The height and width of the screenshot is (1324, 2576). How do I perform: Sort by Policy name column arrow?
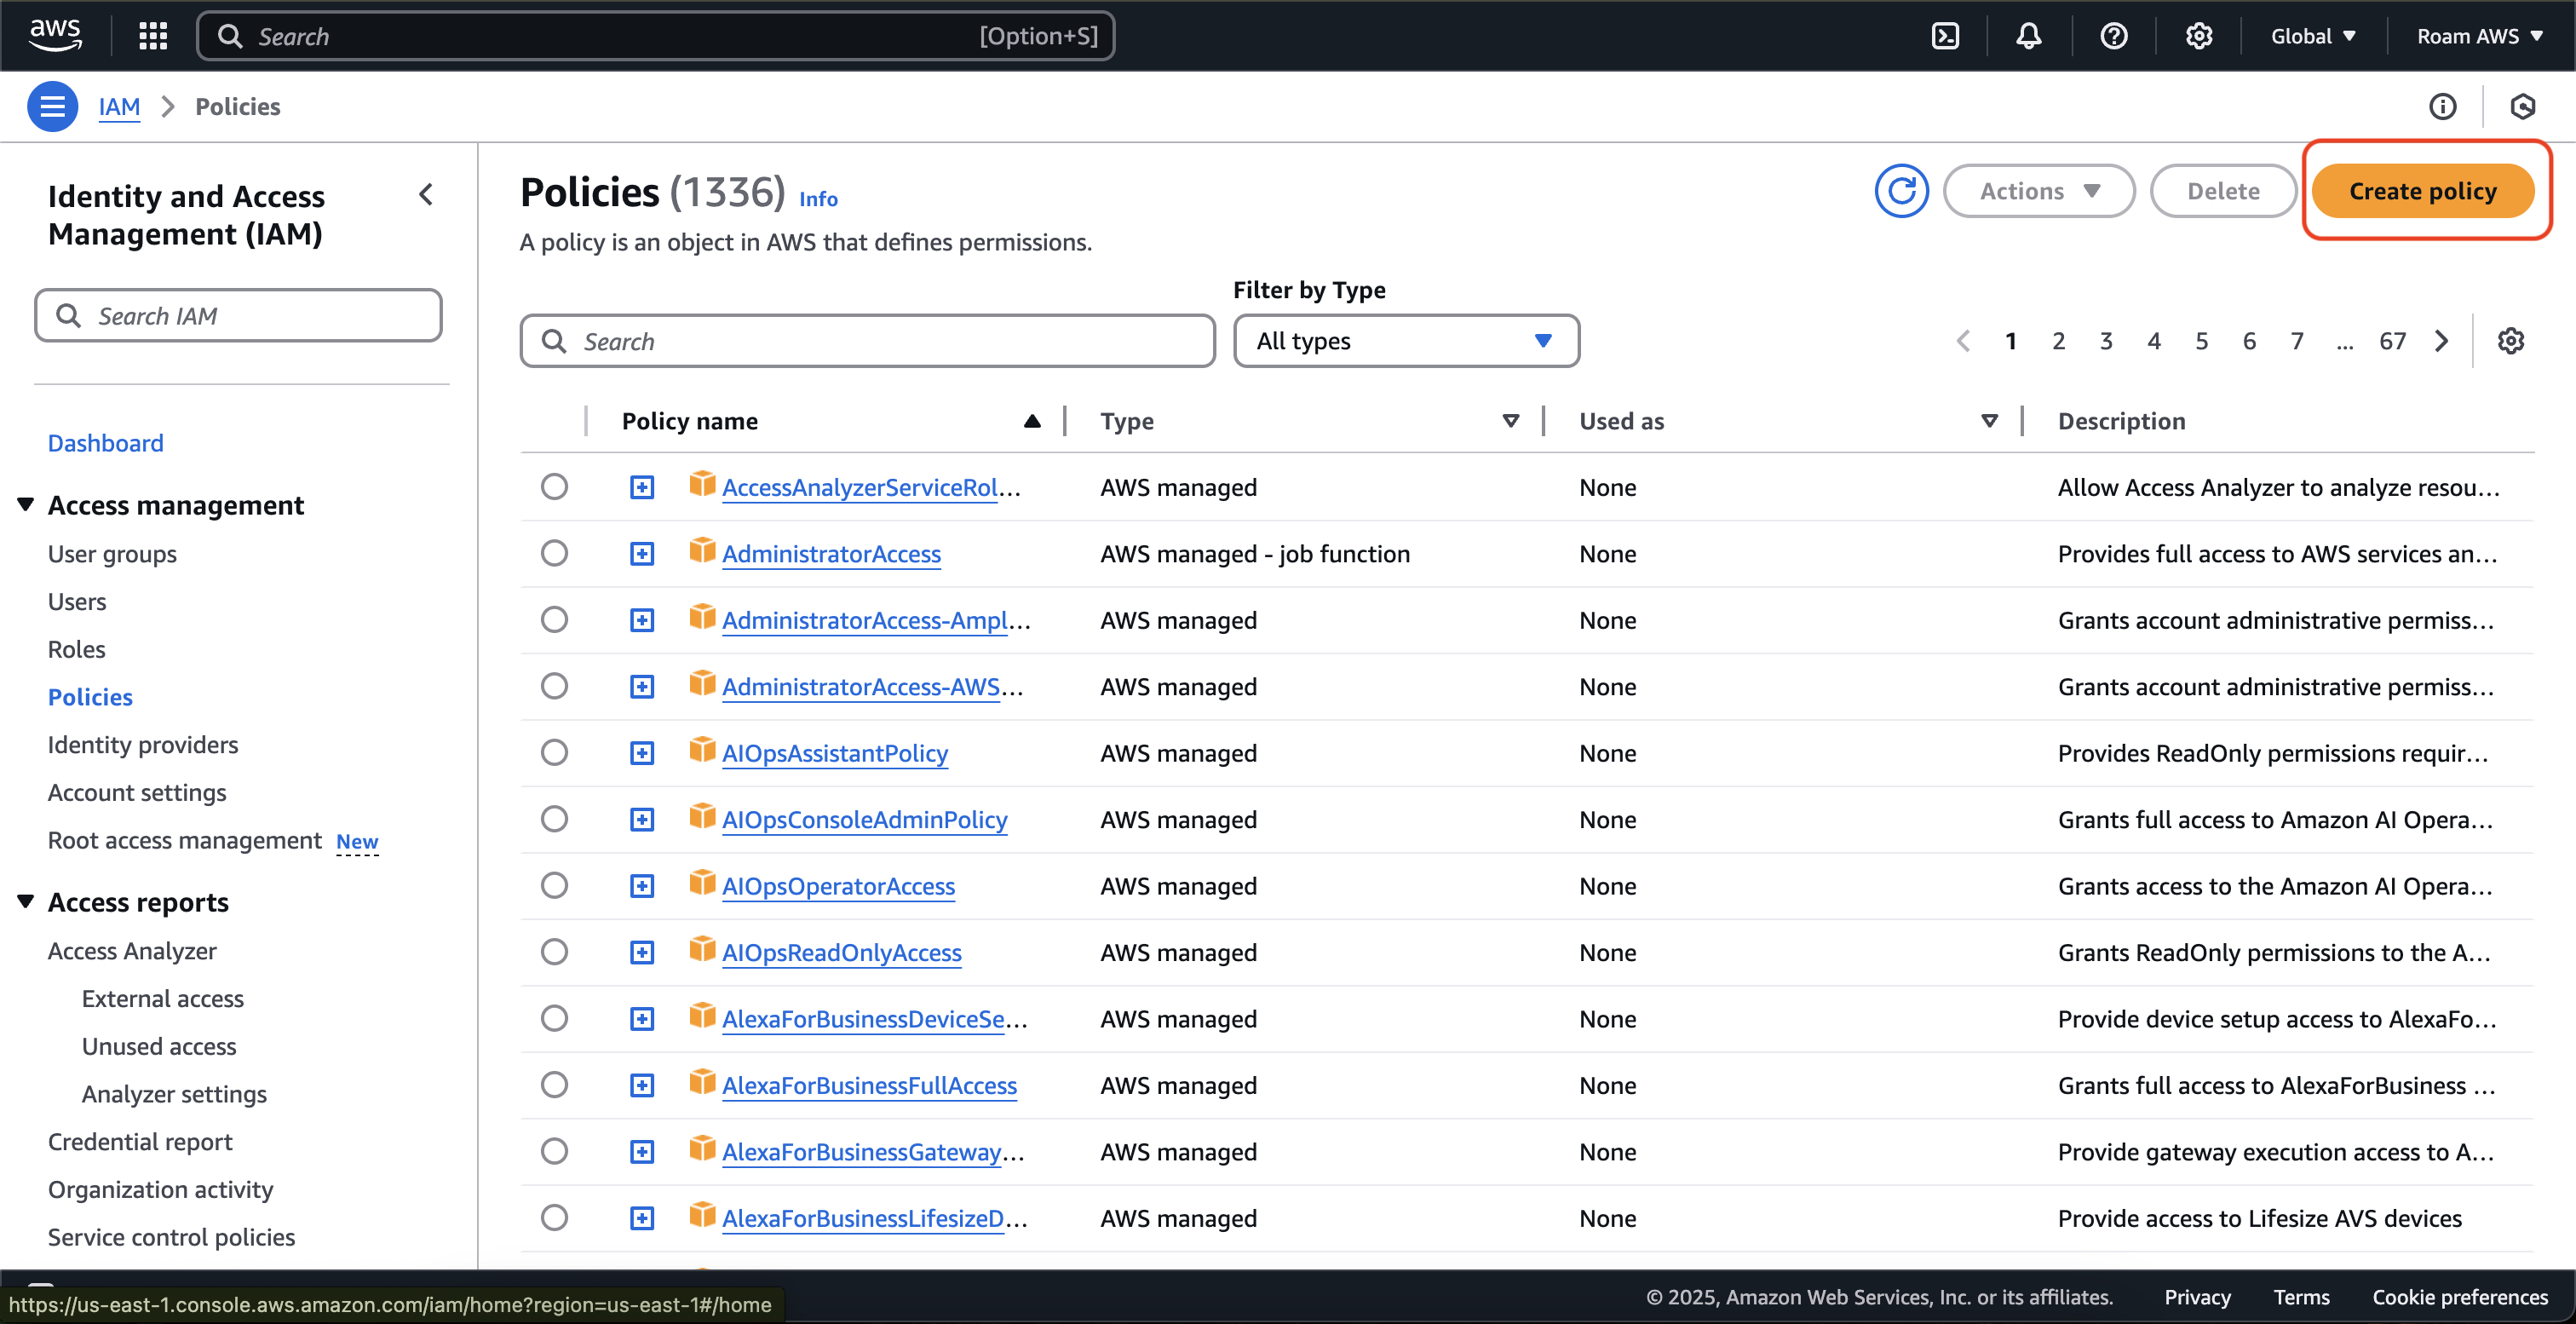pyautogui.click(x=1032, y=421)
